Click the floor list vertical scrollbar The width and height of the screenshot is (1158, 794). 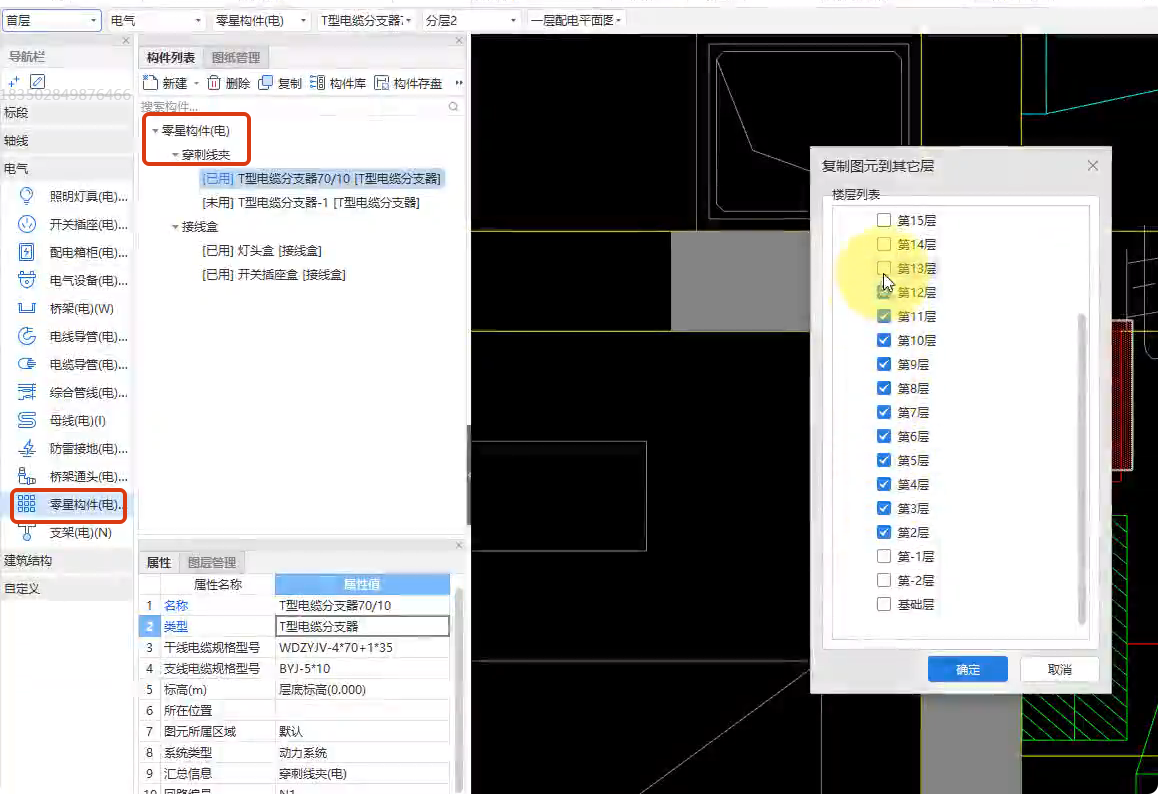point(1082,468)
